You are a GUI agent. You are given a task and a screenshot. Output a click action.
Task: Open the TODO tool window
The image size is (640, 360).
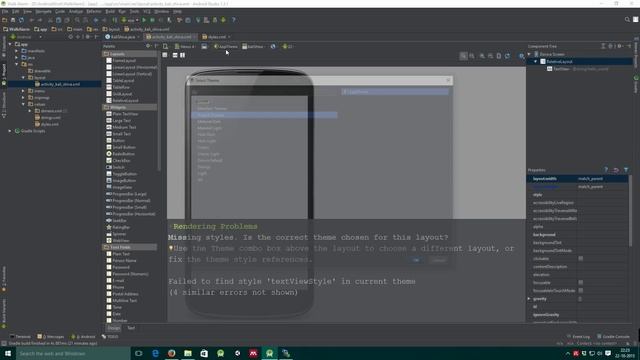click(x=110, y=337)
